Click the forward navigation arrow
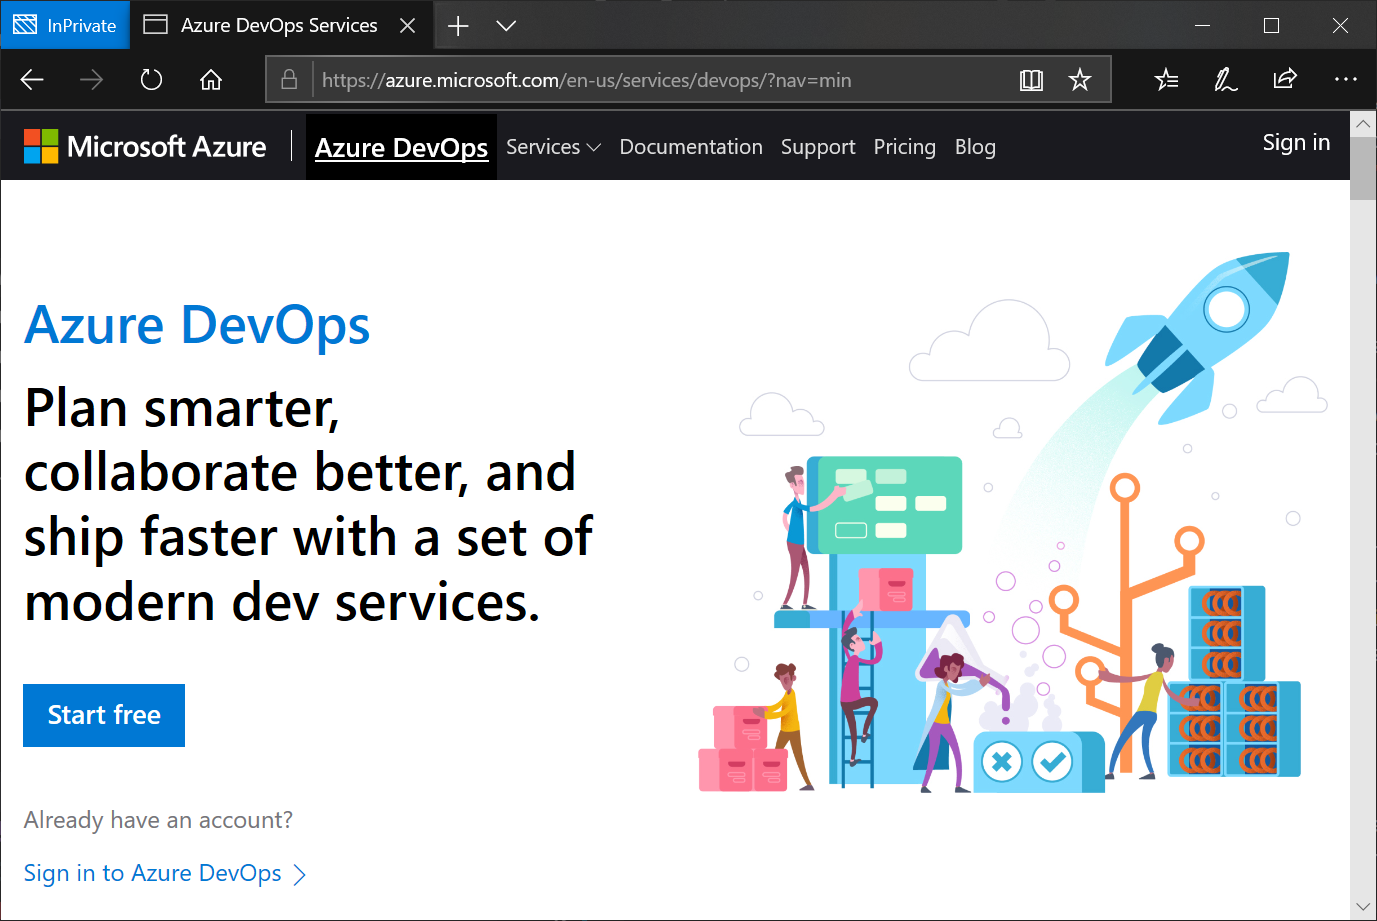Image resolution: width=1377 pixels, height=921 pixels. click(x=91, y=80)
